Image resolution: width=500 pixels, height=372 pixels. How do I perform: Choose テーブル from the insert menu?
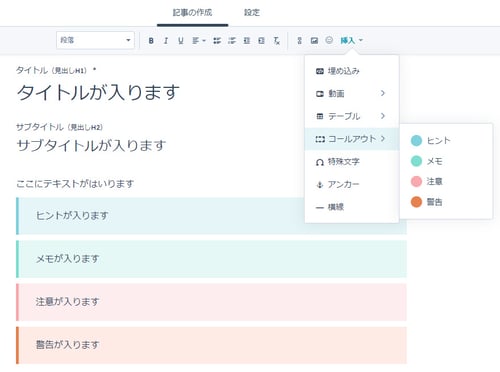[x=352, y=116]
